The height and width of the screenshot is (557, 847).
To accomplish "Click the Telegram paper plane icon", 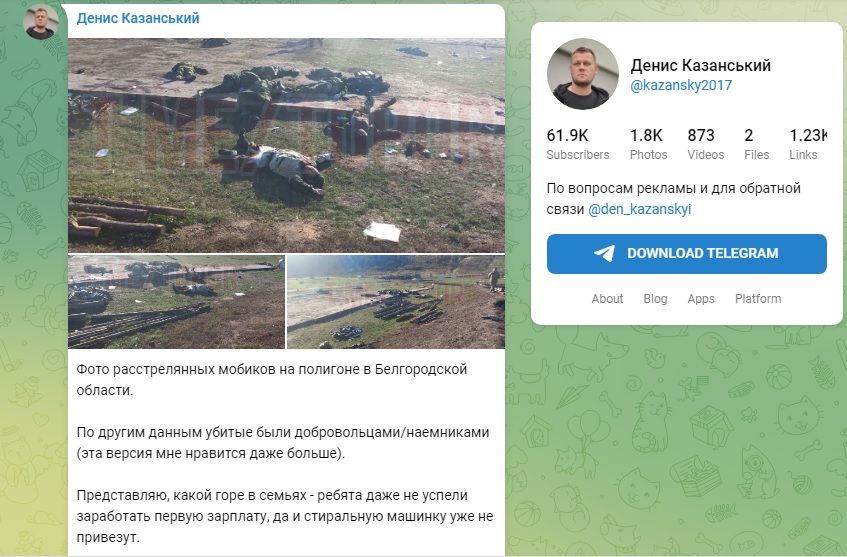I will click(x=604, y=253).
